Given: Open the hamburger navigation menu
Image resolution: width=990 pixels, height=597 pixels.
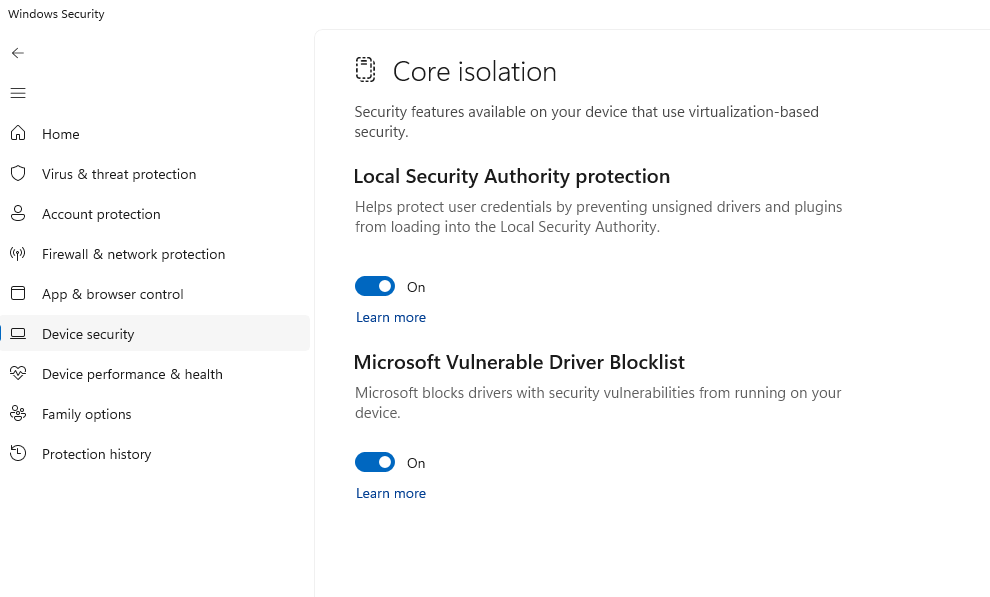Looking at the screenshot, I should click(18, 93).
